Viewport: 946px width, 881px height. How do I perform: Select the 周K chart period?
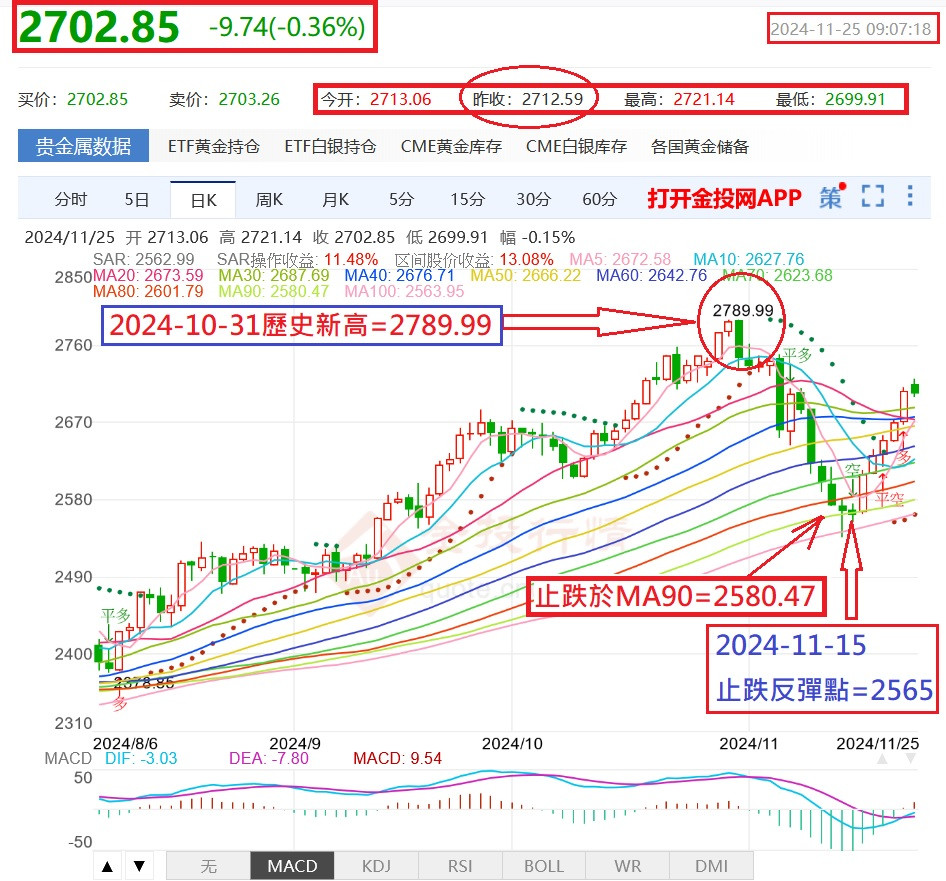click(269, 199)
